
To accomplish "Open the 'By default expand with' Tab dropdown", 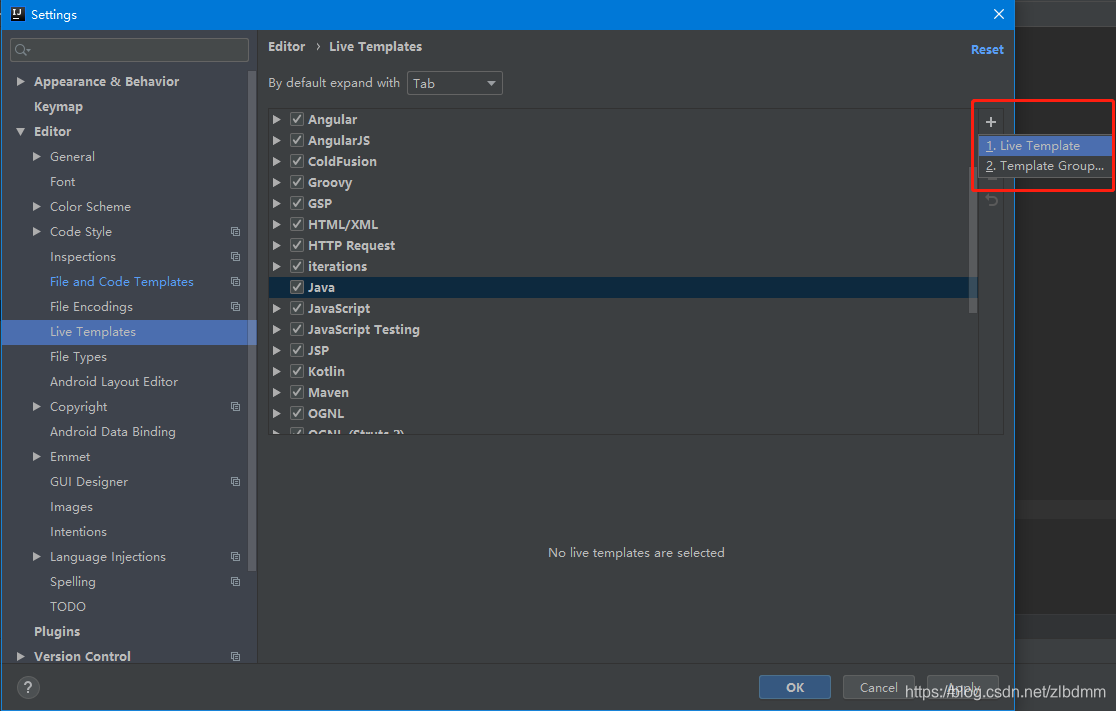I will 455,83.
